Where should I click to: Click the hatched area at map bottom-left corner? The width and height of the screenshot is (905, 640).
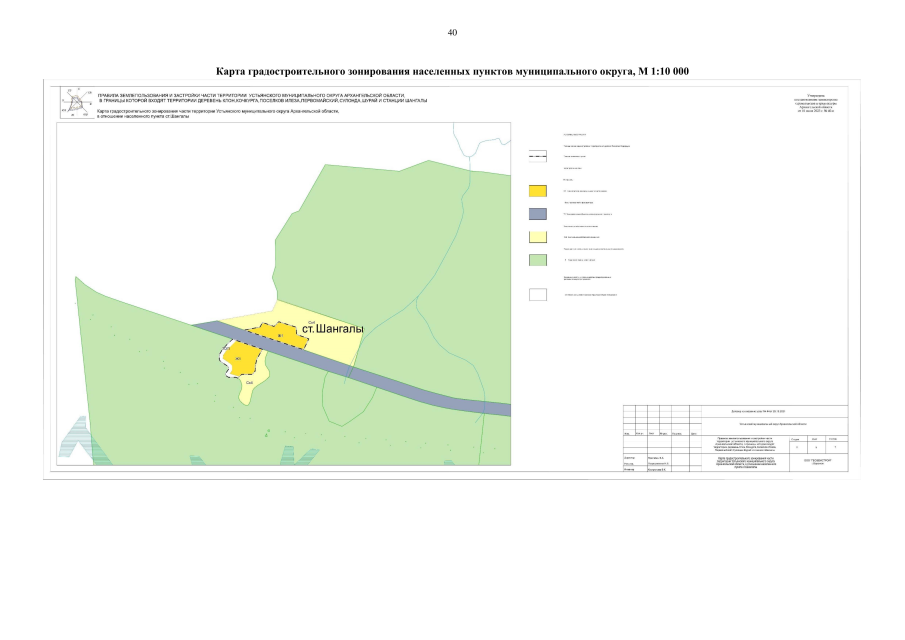pos(73,441)
